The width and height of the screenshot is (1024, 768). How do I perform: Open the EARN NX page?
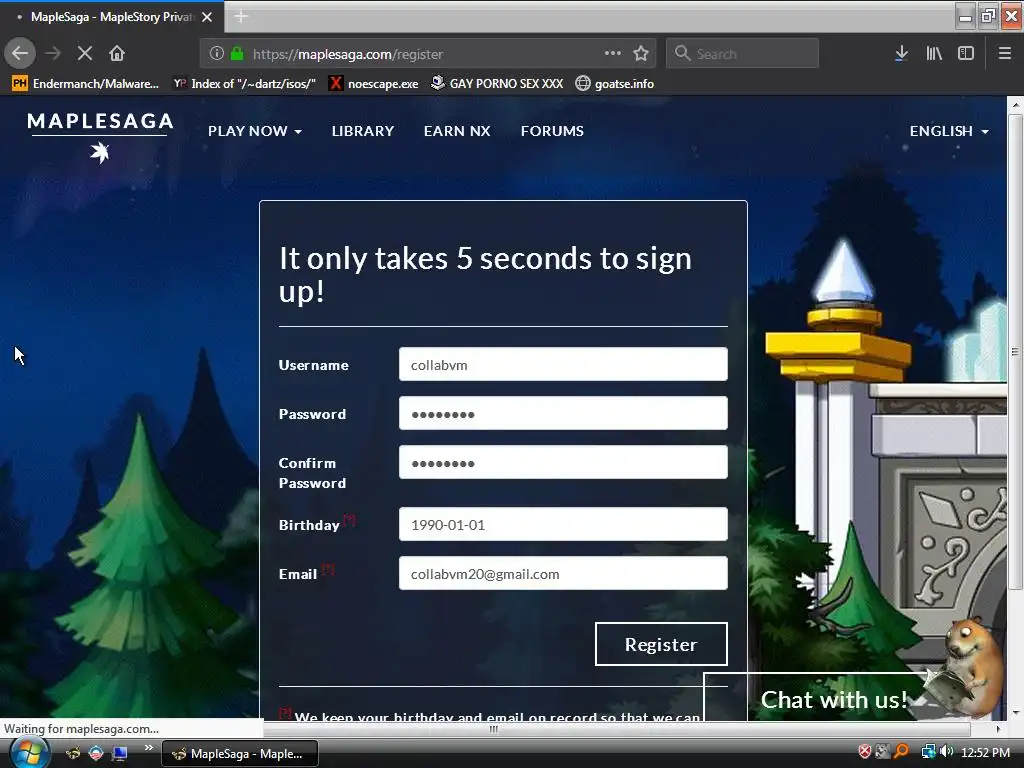(456, 131)
